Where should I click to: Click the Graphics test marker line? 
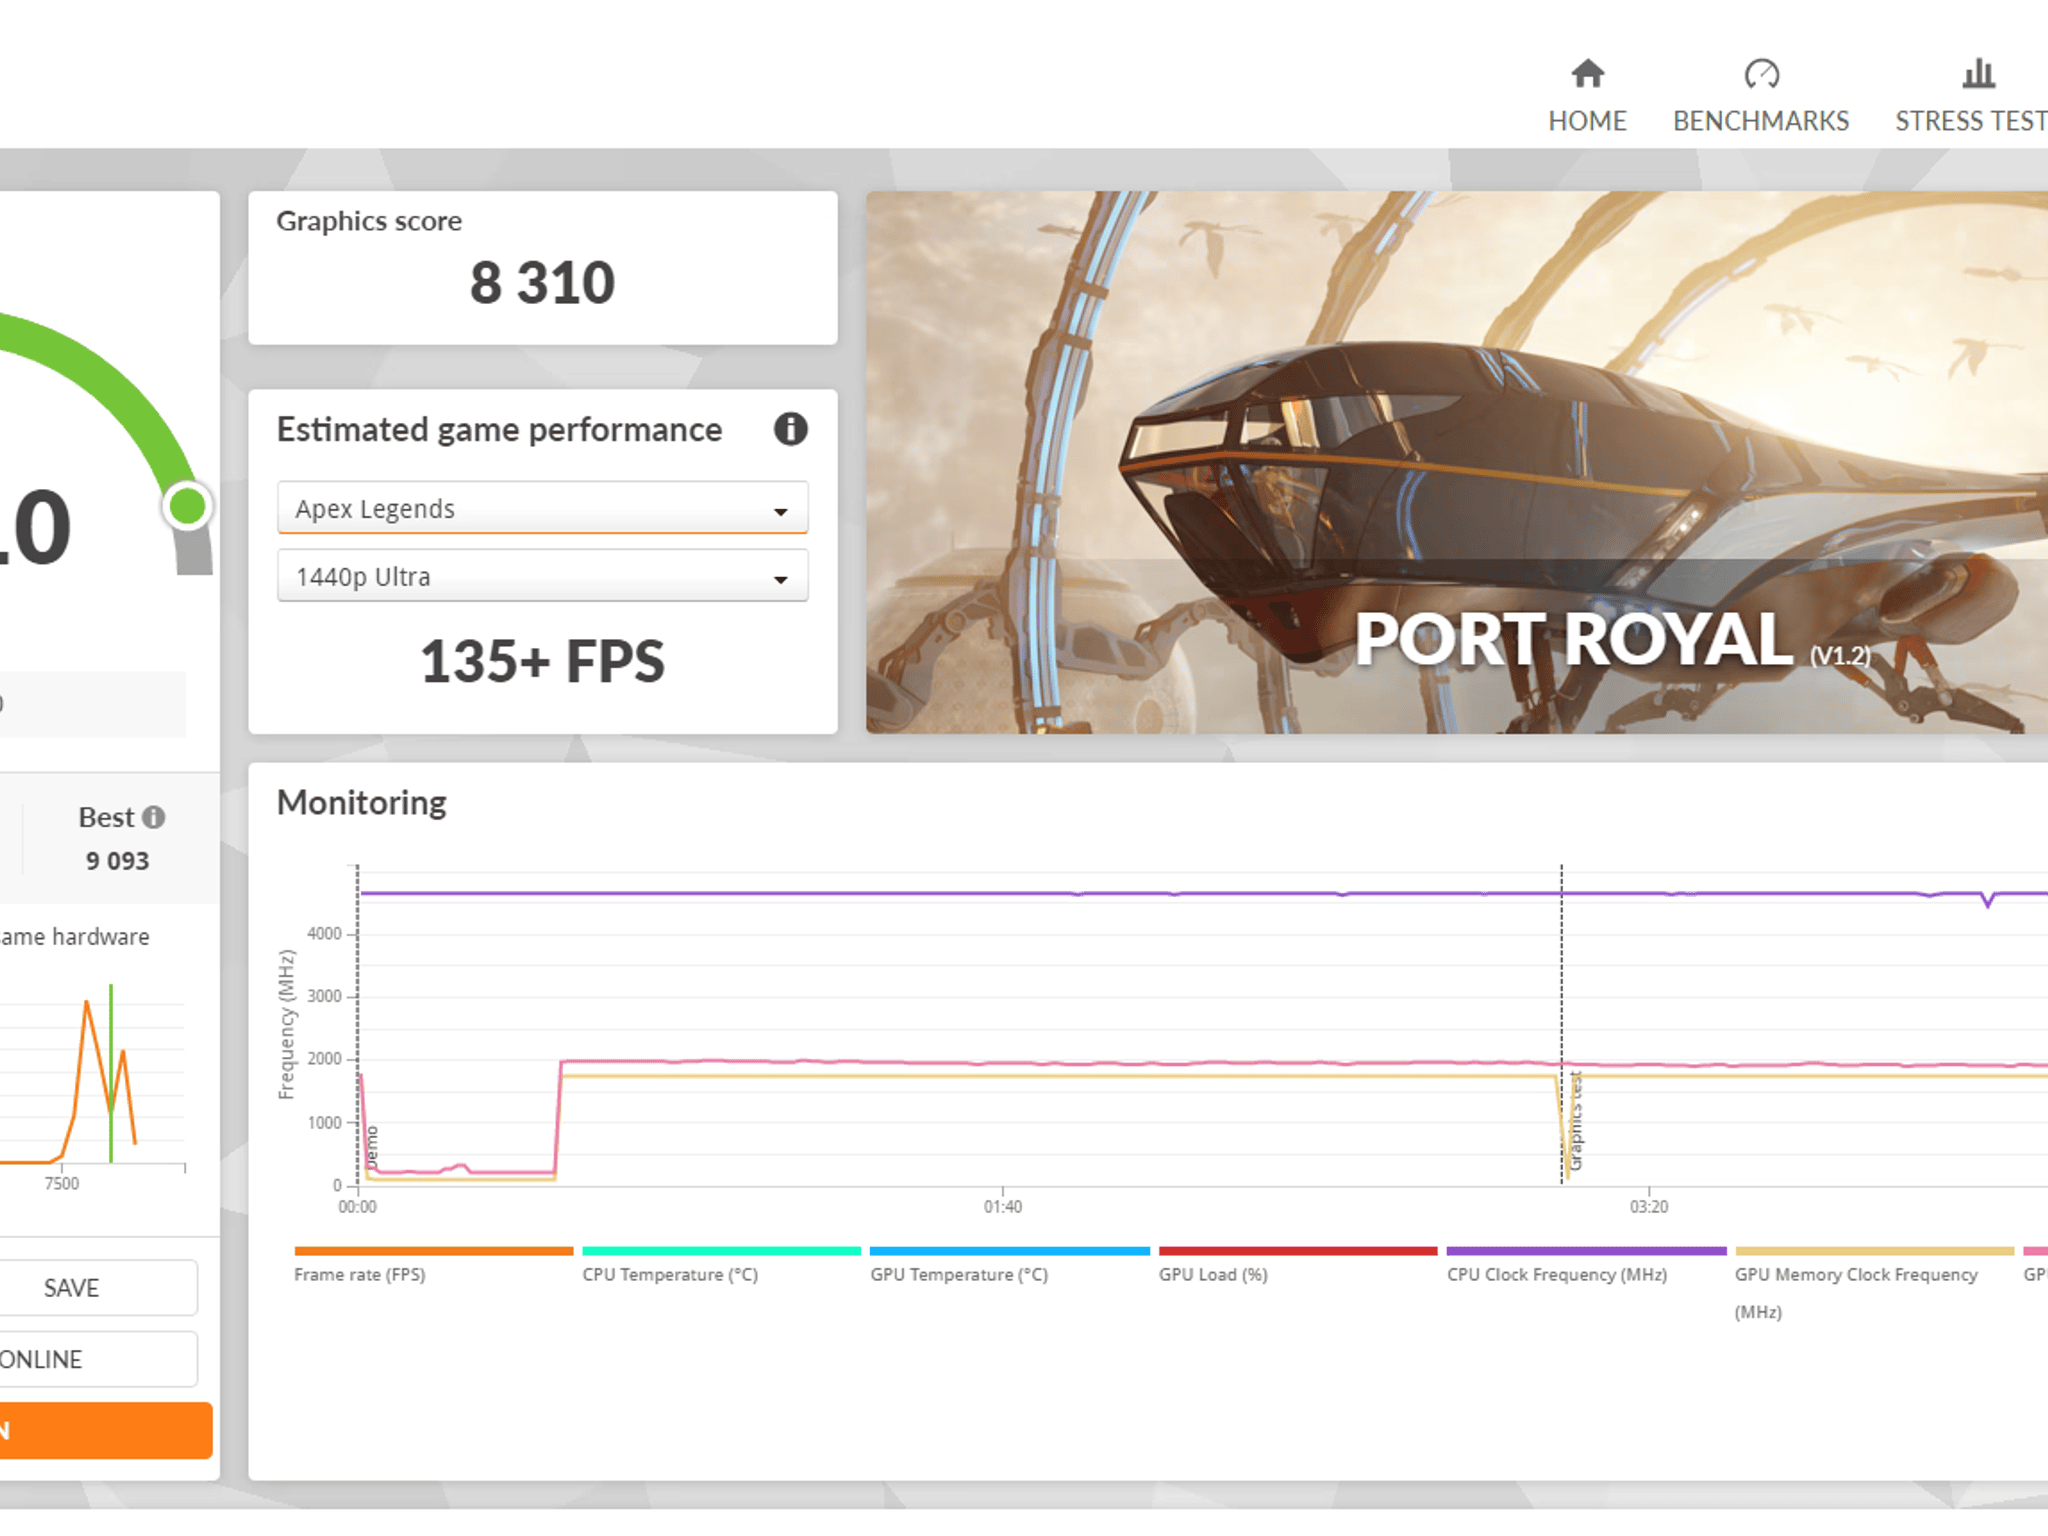tap(1562, 1024)
